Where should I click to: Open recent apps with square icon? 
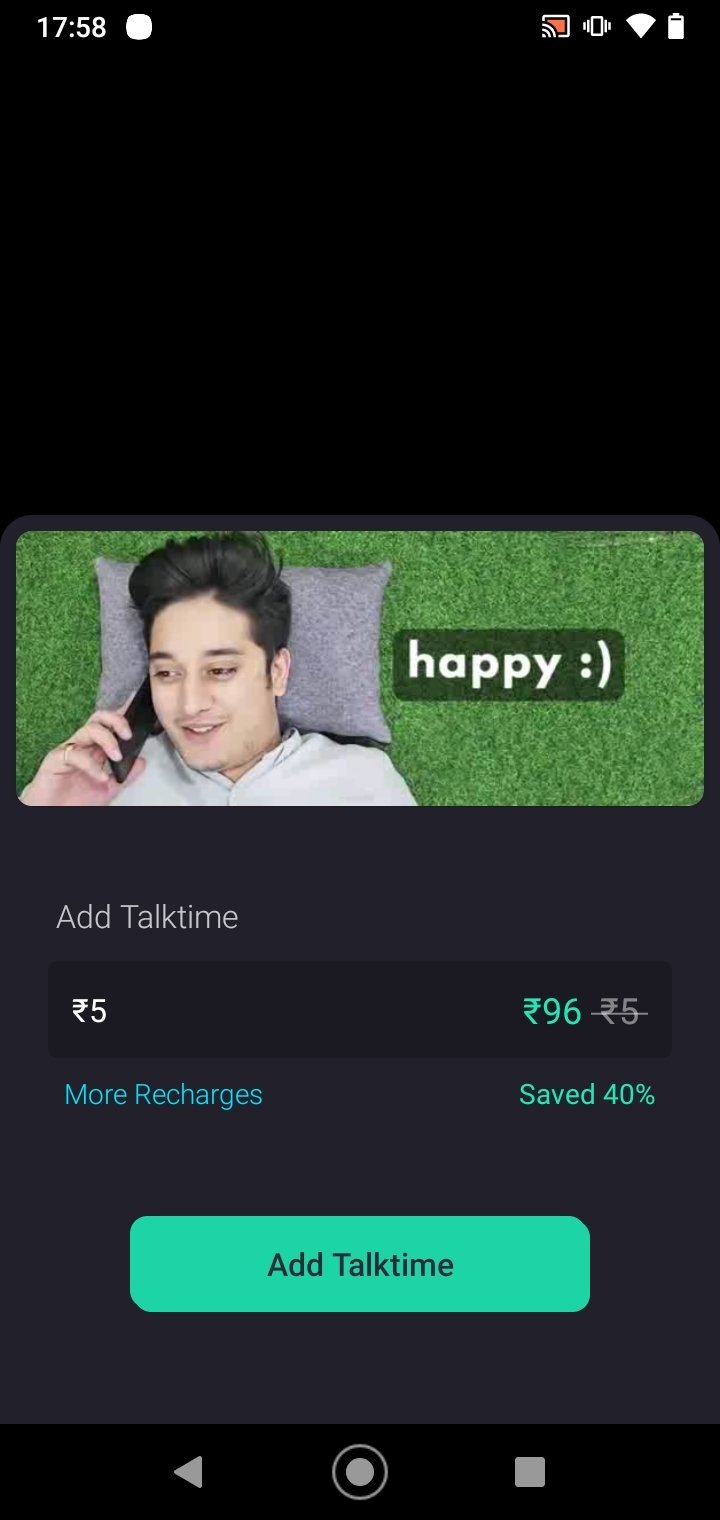[x=530, y=1472]
